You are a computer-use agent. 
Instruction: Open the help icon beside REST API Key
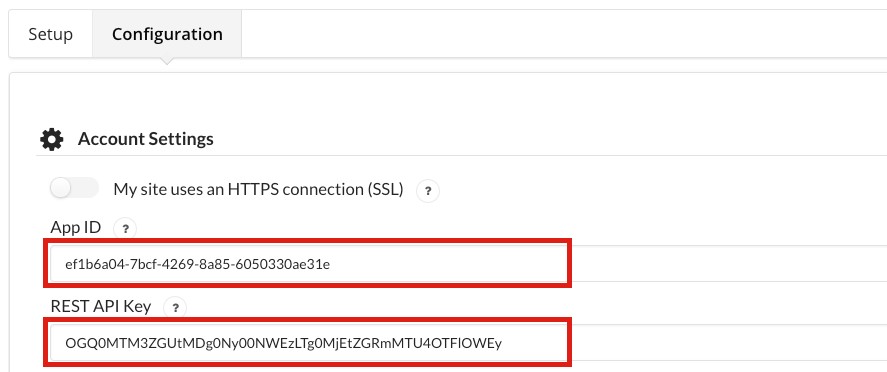[x=175, y=308]
